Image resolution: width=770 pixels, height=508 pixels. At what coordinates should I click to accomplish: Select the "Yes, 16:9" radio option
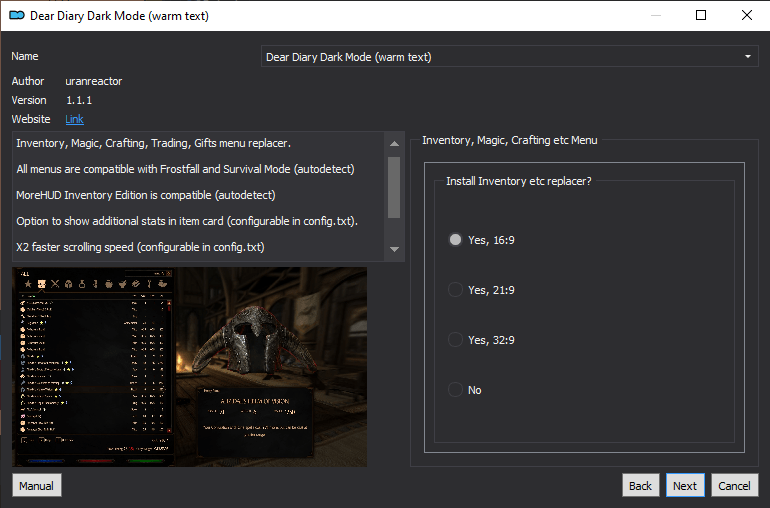(481, 240)
